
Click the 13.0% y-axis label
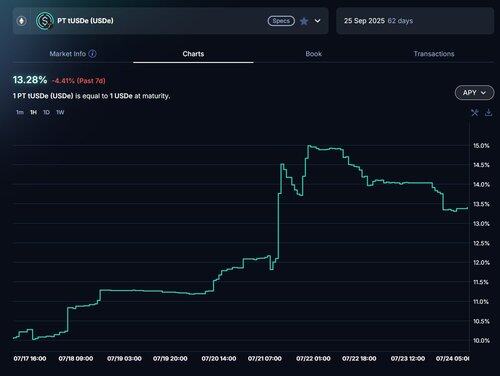481,224
